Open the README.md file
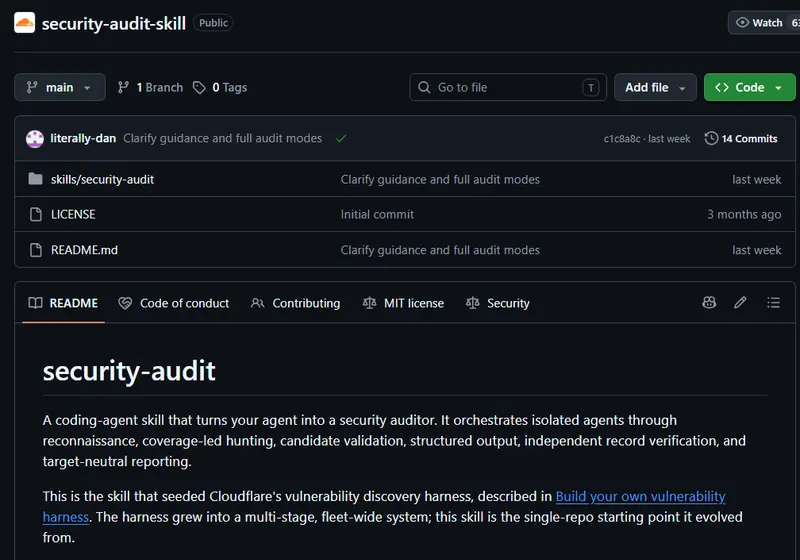The image size is (800, 560). click(84, 250)
